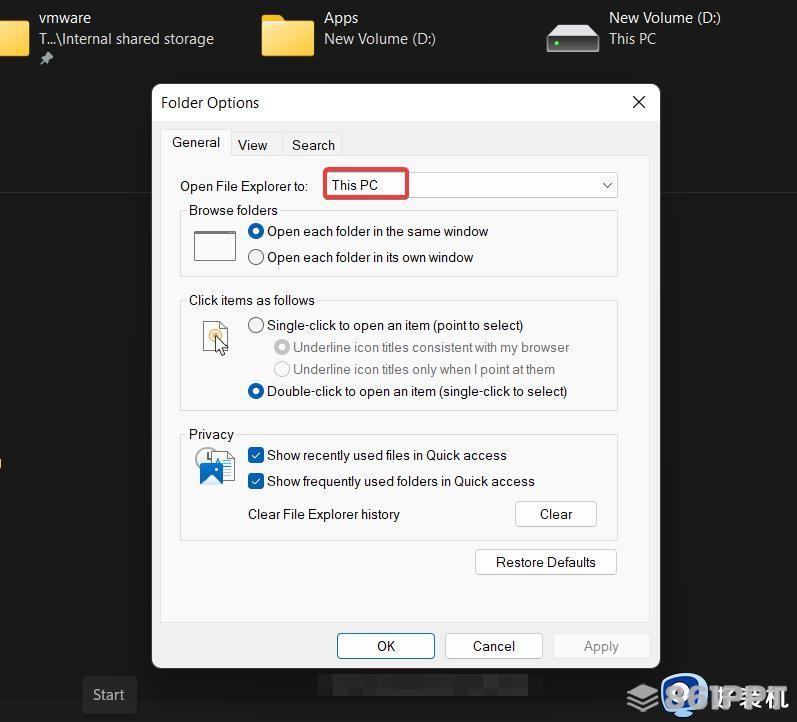Click T...\Internal shared storage path text
The height and width of the screenshot is (722, 797).
pos(126,39)
